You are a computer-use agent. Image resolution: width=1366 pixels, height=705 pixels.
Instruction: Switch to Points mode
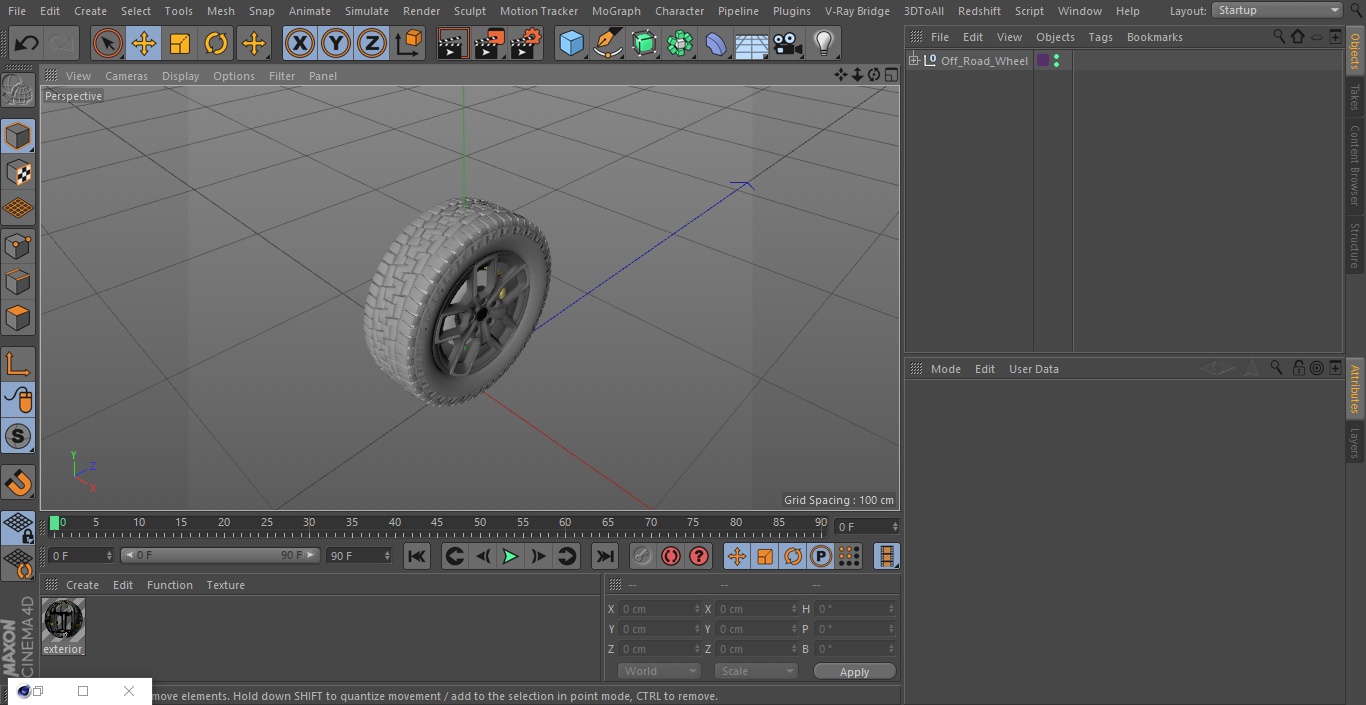18,245
